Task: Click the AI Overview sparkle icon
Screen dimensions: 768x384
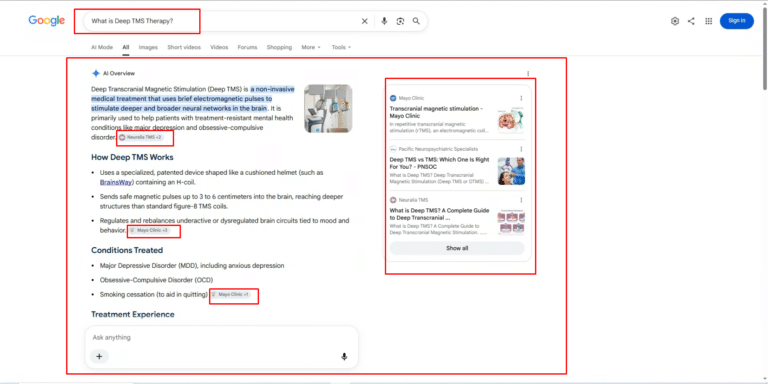Action: pyautogui.click(x=96, y=73)
